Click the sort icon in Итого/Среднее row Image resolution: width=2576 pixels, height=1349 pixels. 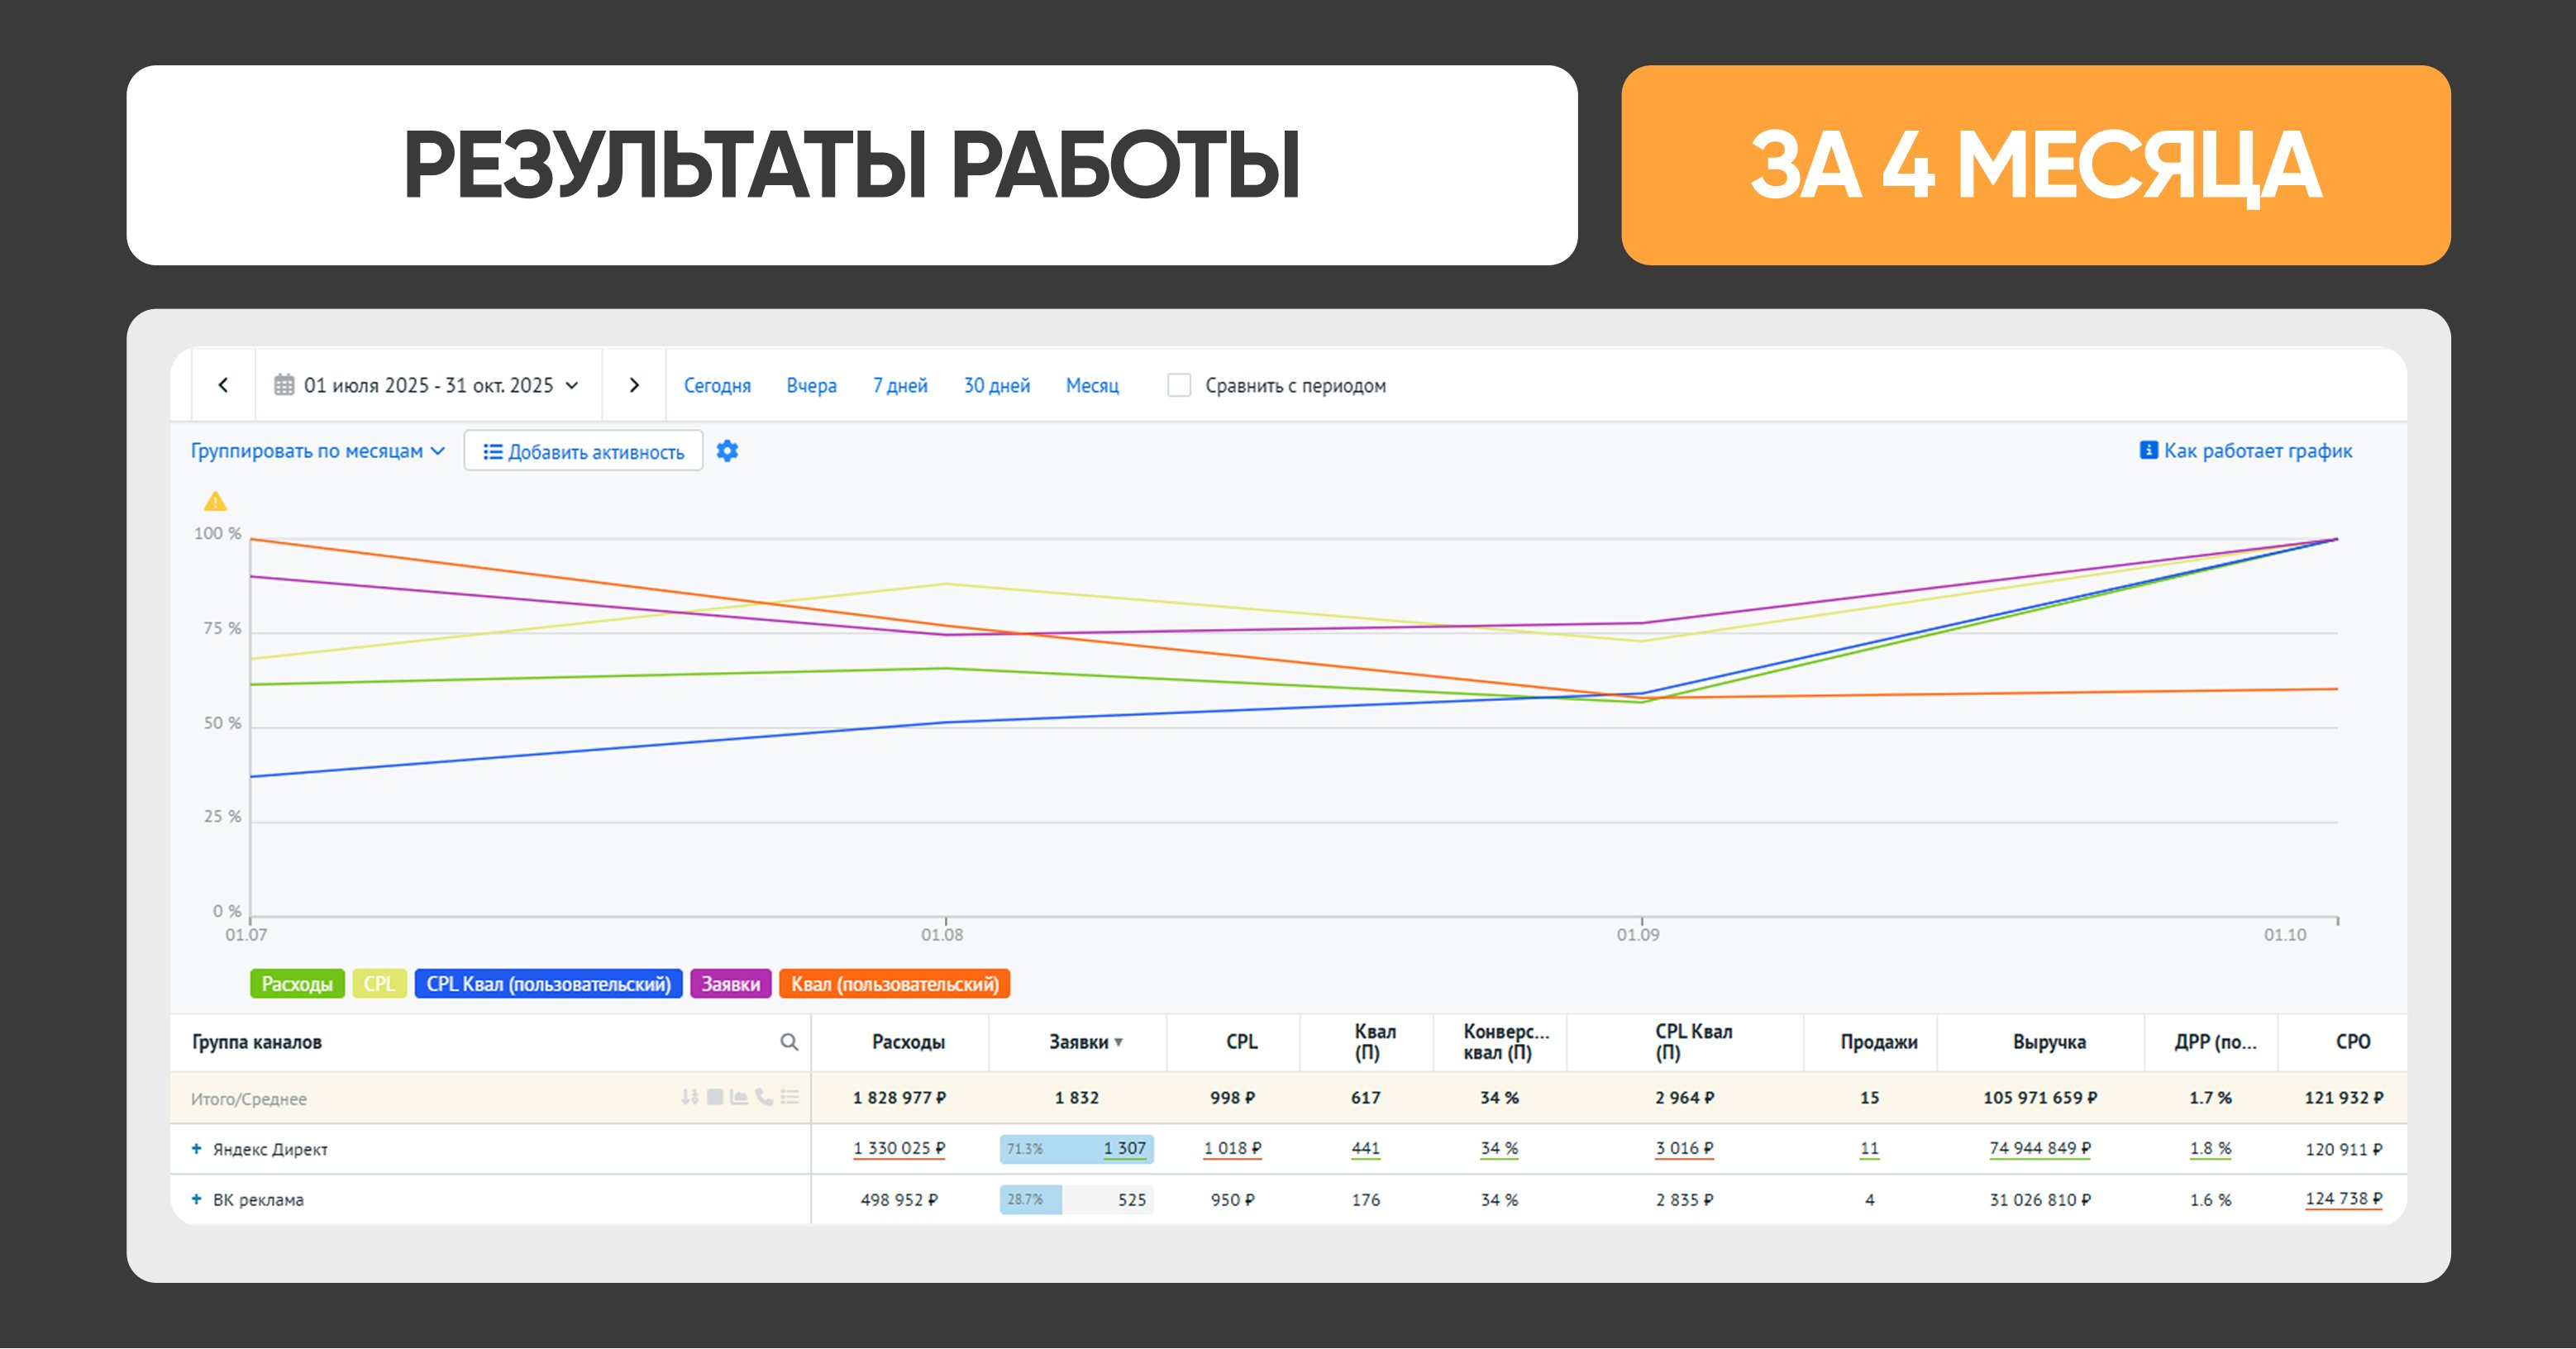[689, 1097]
